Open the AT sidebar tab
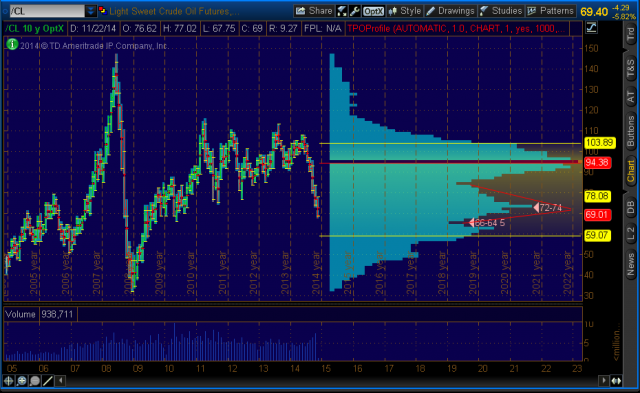The height and width of the screenshot is (393, 640). 631,97
